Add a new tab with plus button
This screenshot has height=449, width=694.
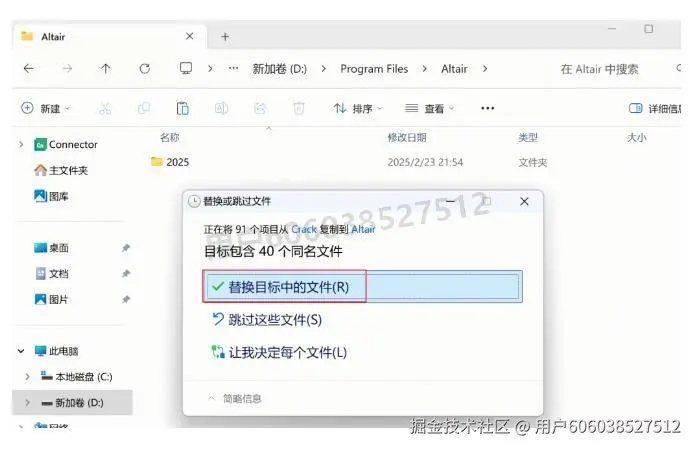[225, 37]
